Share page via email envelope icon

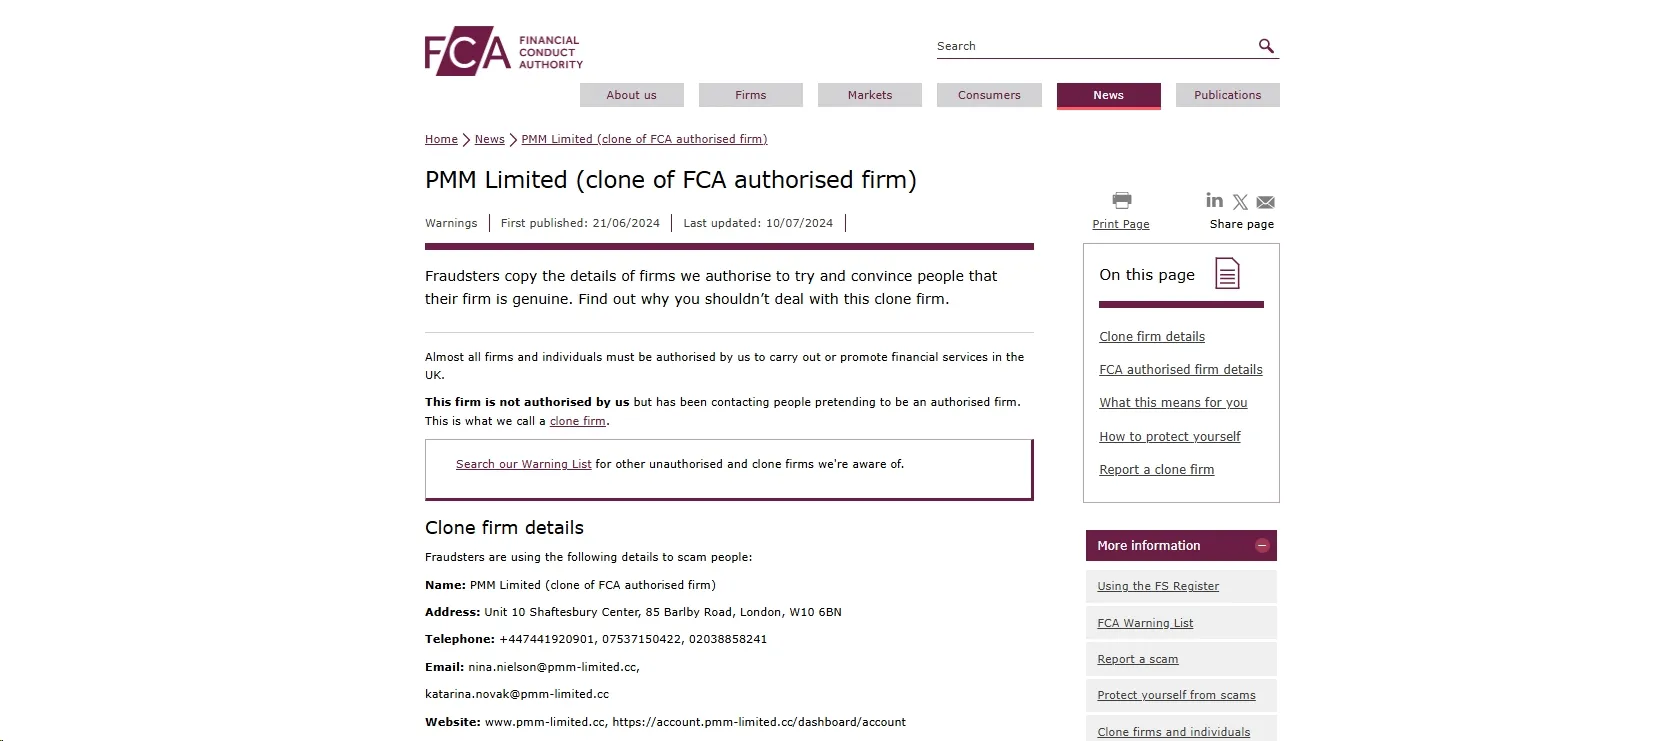pos(1265,202)
